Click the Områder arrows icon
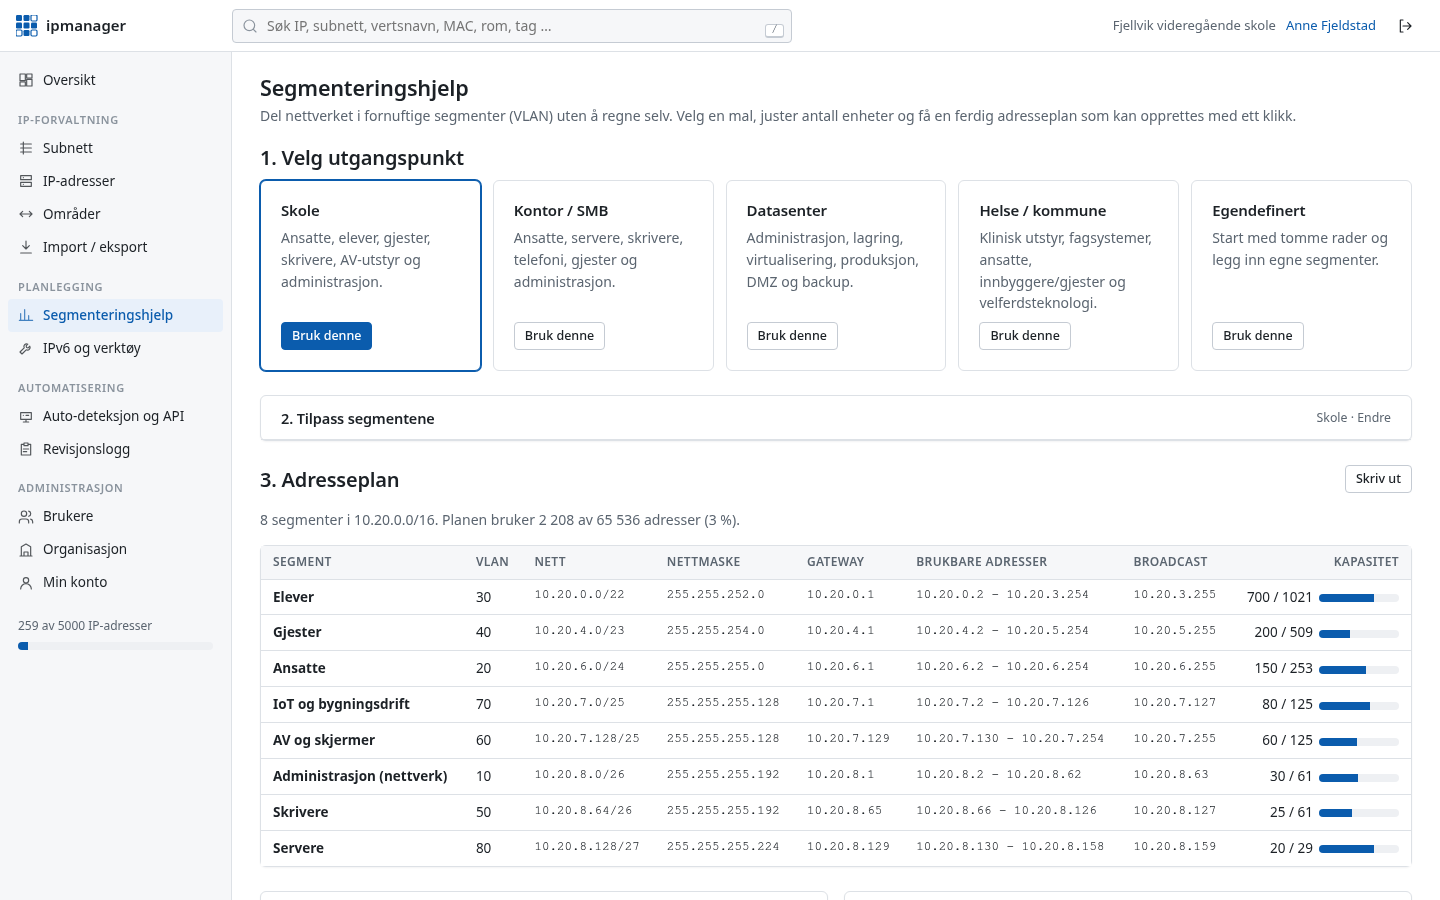1440x900 pixels. click(x=26, y=214)
